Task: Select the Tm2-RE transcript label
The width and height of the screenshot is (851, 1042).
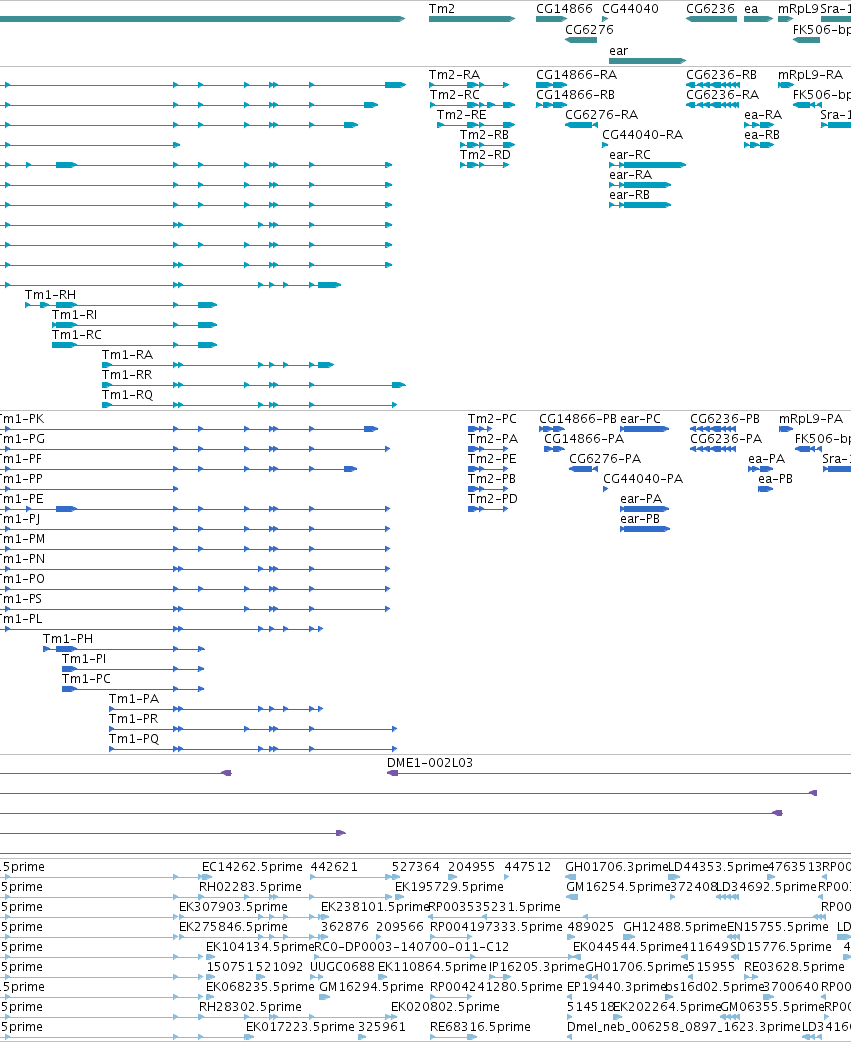Action: pyautogui.click(x=462, y=115)
